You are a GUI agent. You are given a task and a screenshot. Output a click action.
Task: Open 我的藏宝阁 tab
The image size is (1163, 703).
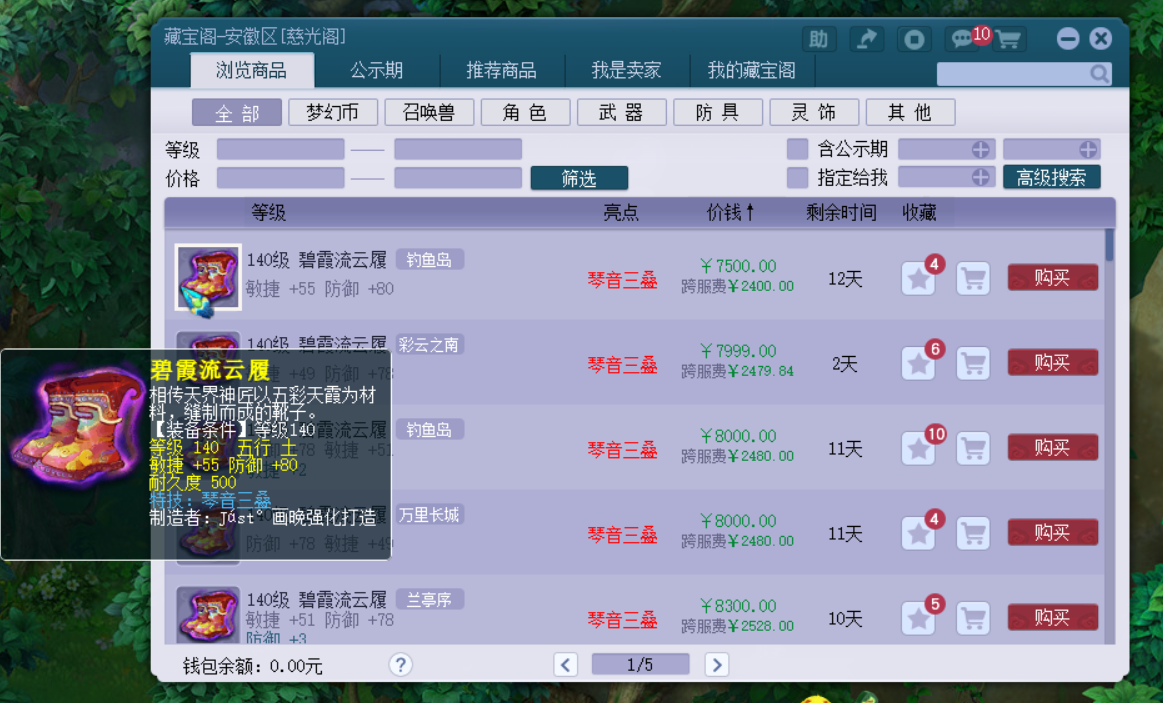click(752, 70)
